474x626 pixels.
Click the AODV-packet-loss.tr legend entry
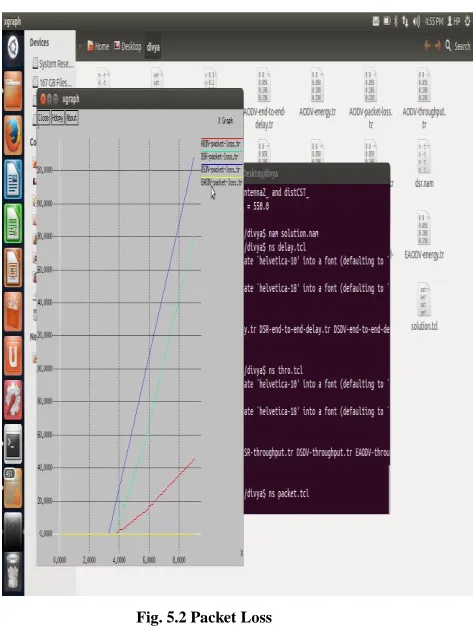click(221, 143)
